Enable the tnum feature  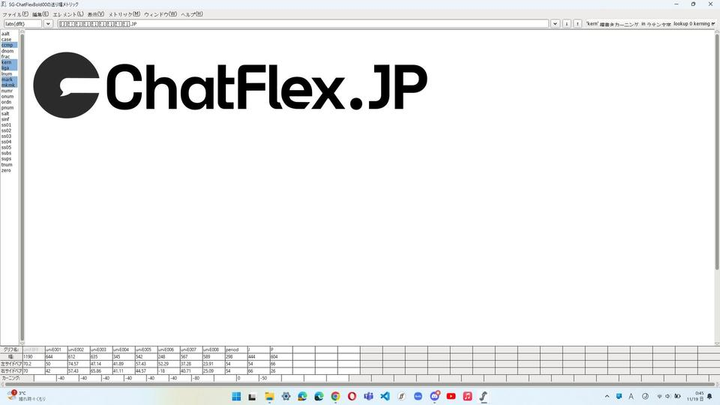pos(9,164)
